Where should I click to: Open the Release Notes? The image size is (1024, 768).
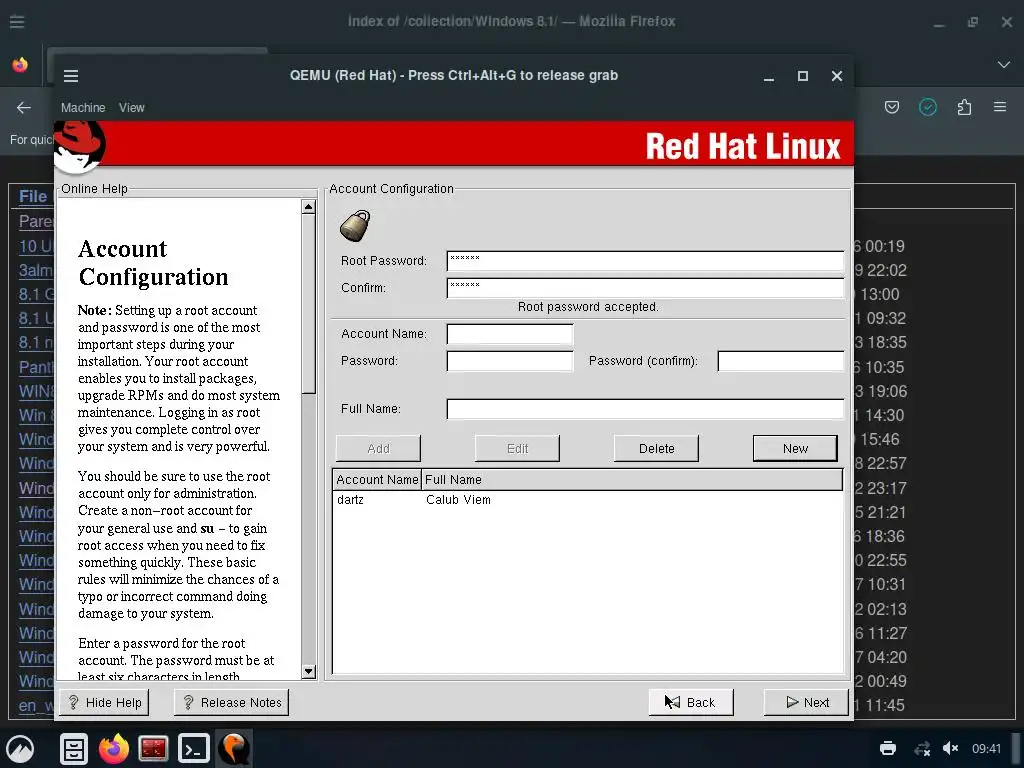point(231,703)
